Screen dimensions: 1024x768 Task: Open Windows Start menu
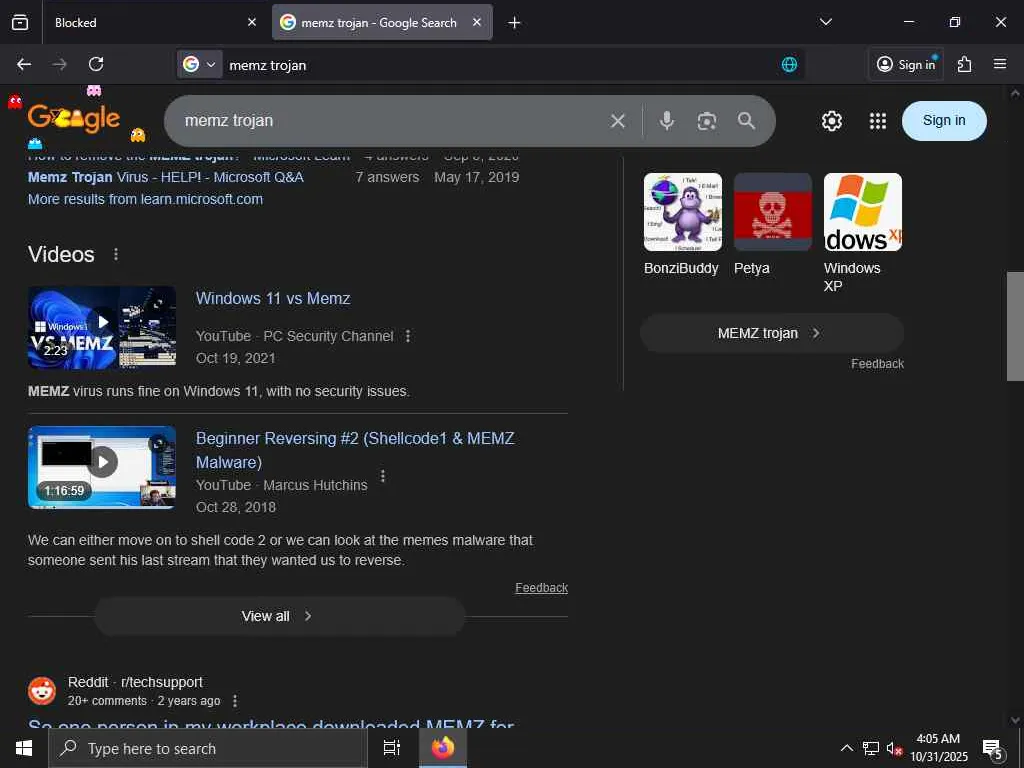click(x=24, y=748)
